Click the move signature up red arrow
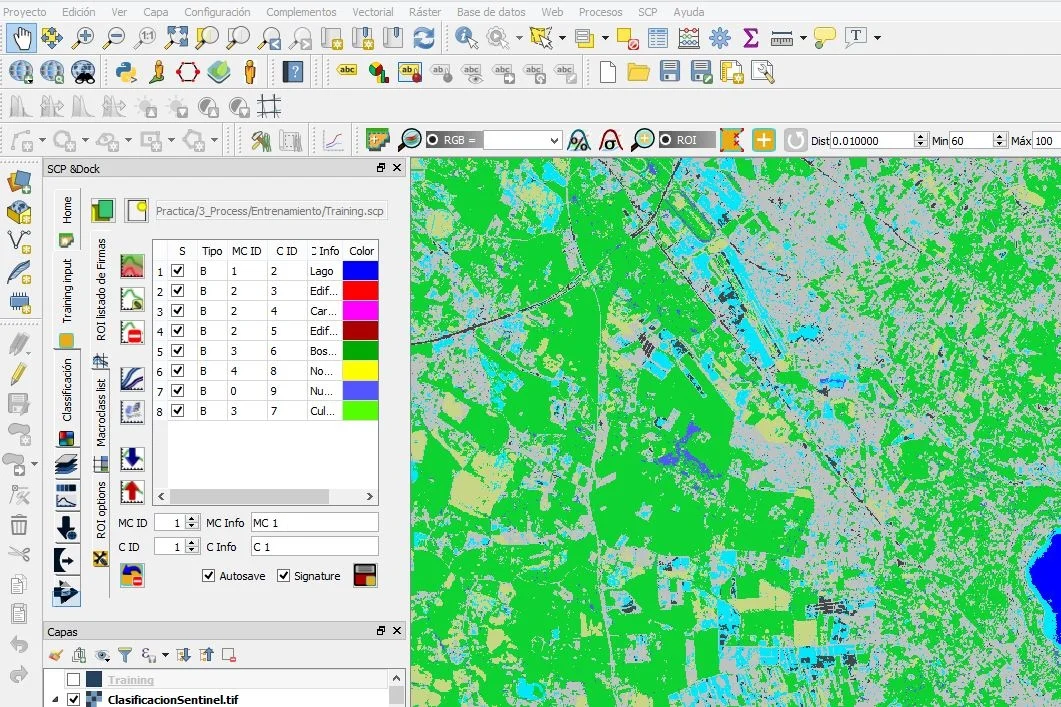 tap(132, 491)
